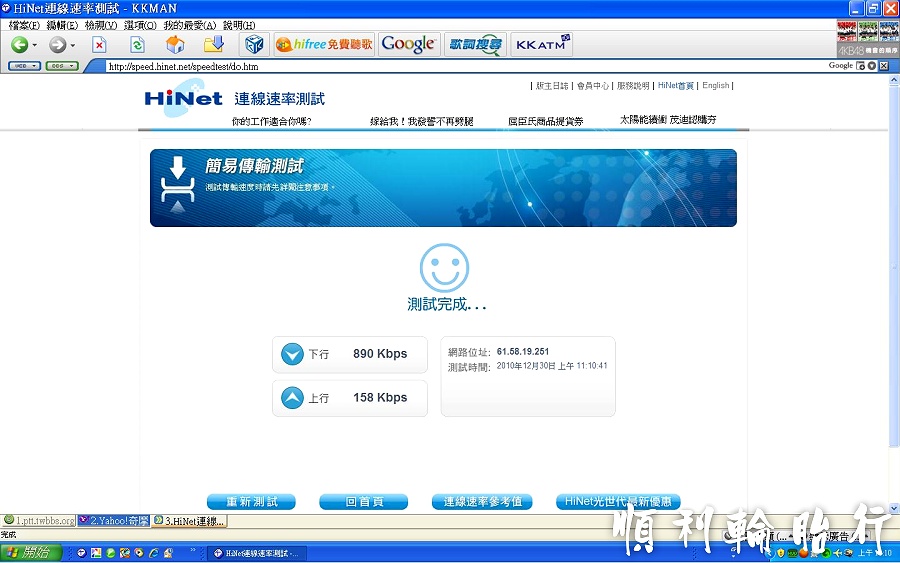Select the IP address 61.58.19.251
The image size is (900, 563).
point(523,351)
